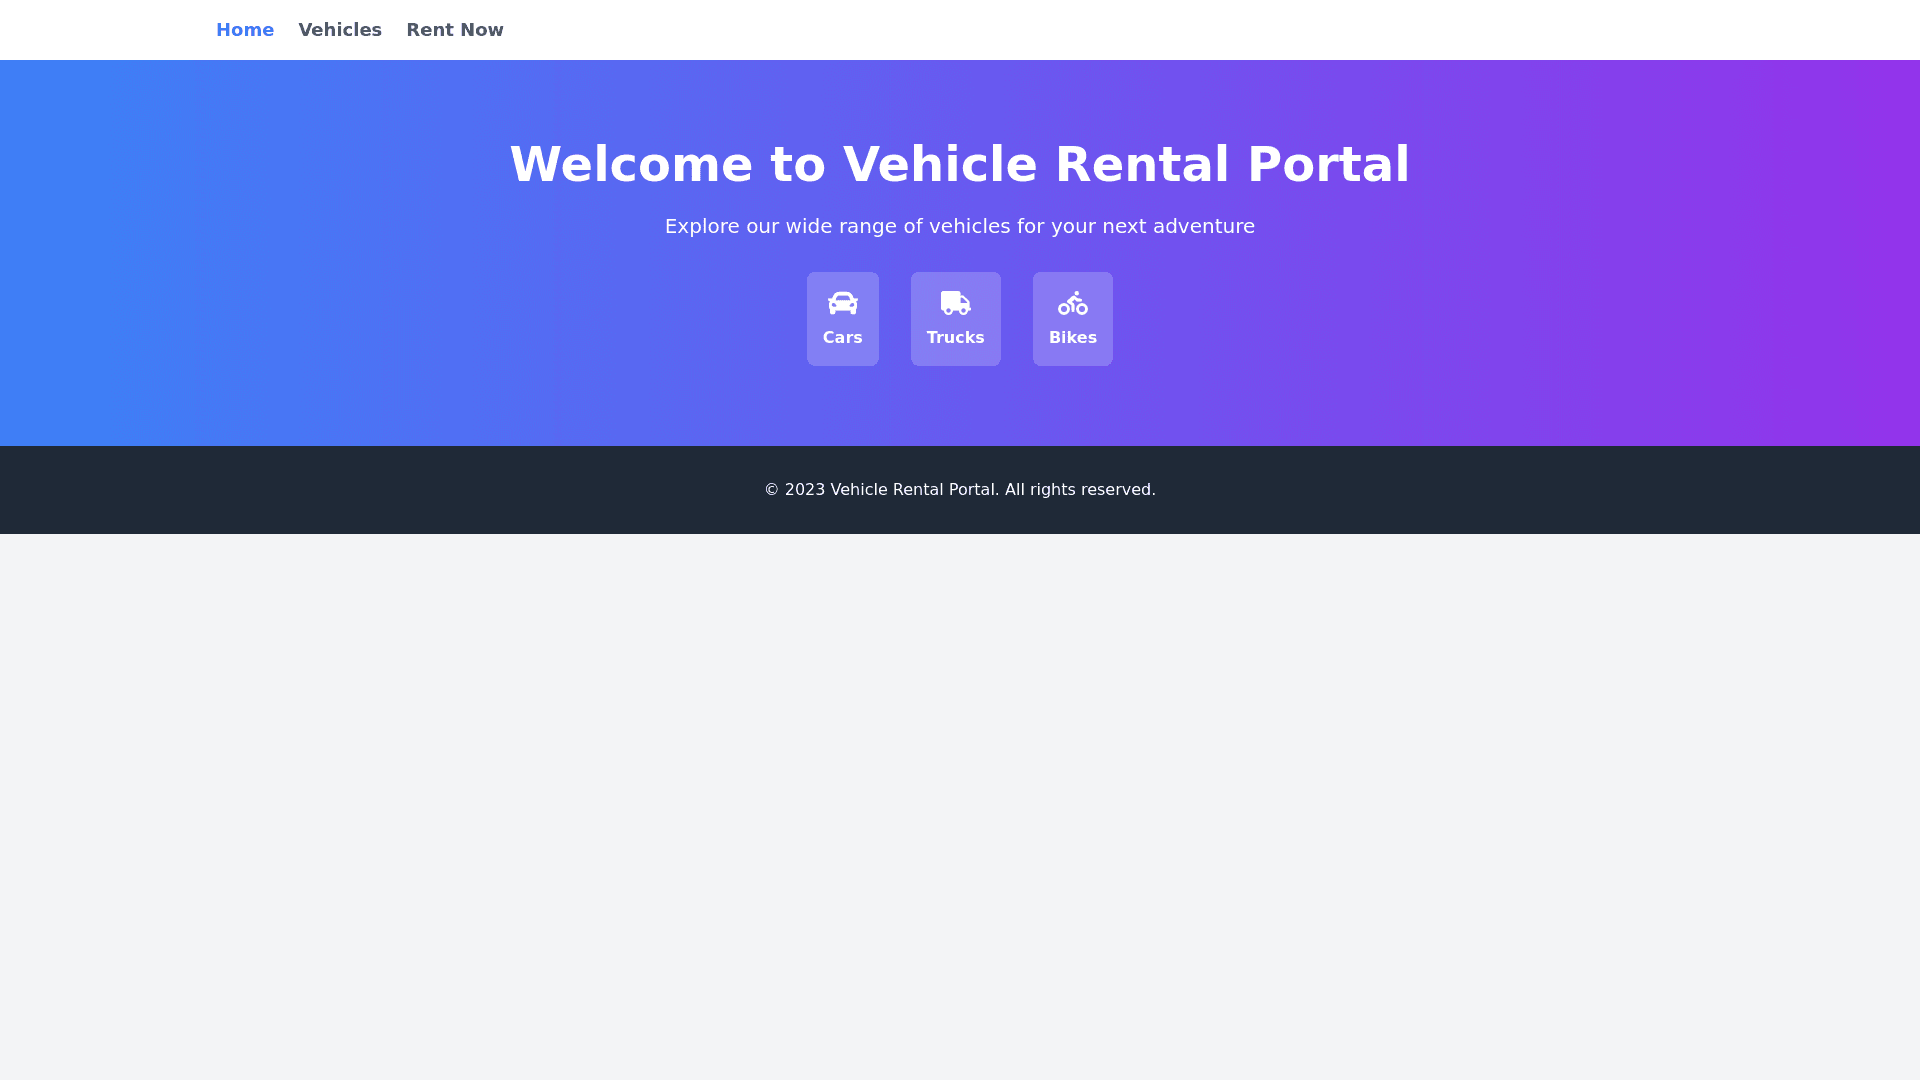
Task: Click the truck icon above Trucks
Action: [x=955, y=303]
